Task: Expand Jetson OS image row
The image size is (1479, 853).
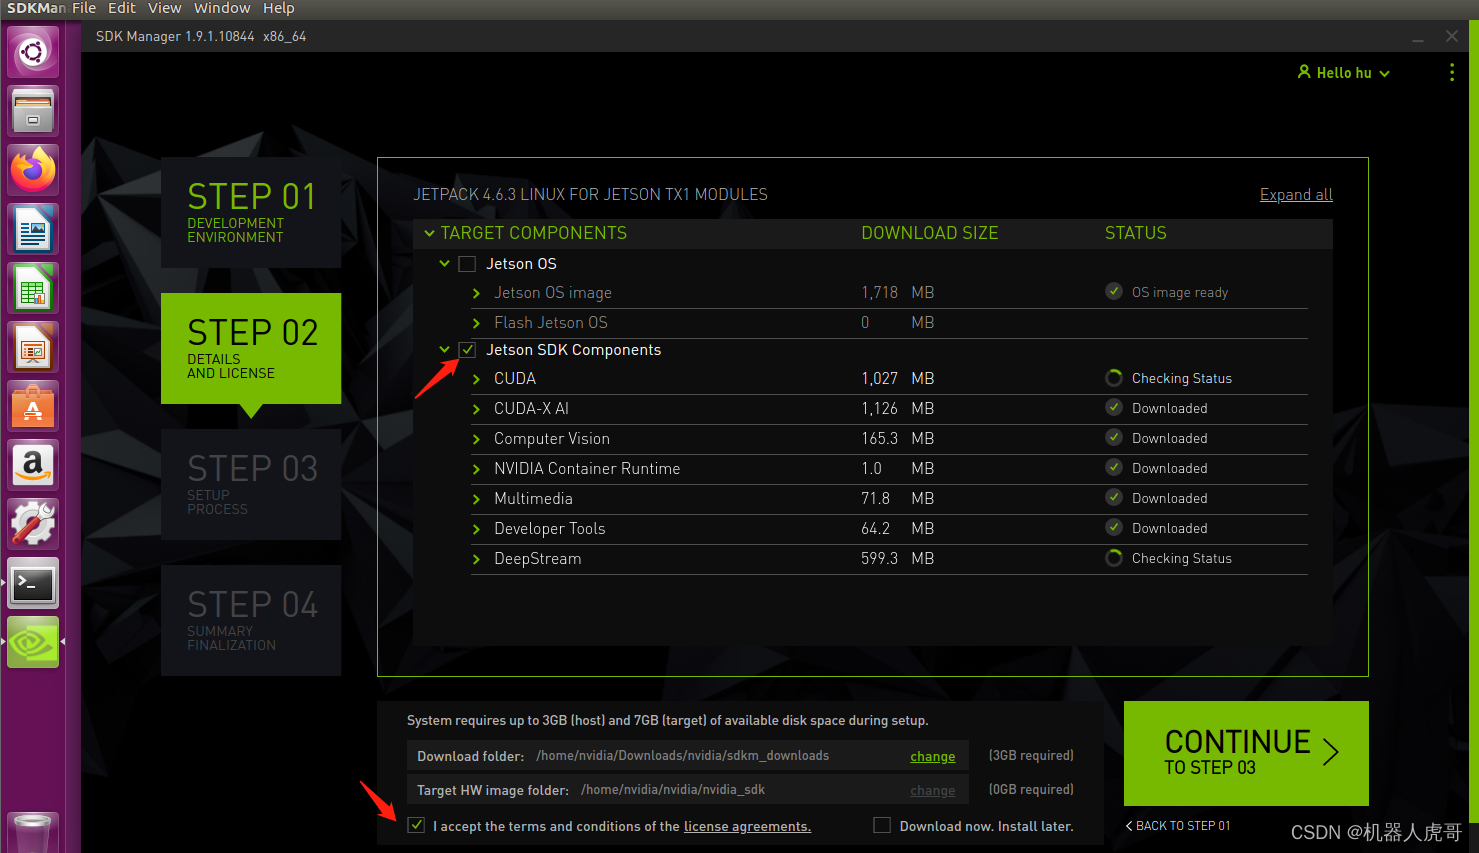Action: pos(476,293)
